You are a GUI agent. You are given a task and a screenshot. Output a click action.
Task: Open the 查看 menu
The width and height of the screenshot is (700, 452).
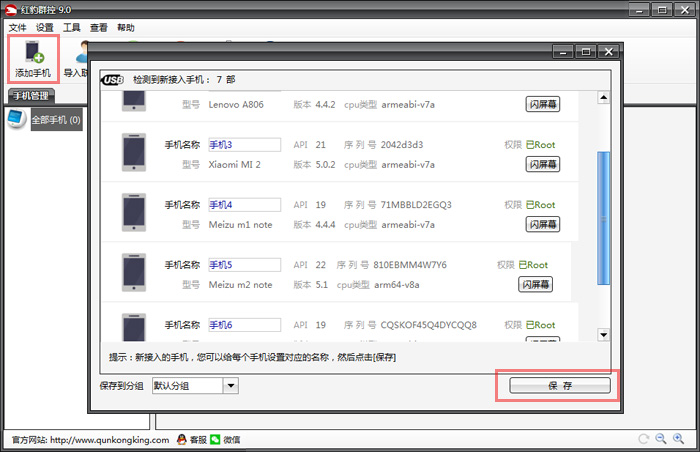[x=99, y=28]
